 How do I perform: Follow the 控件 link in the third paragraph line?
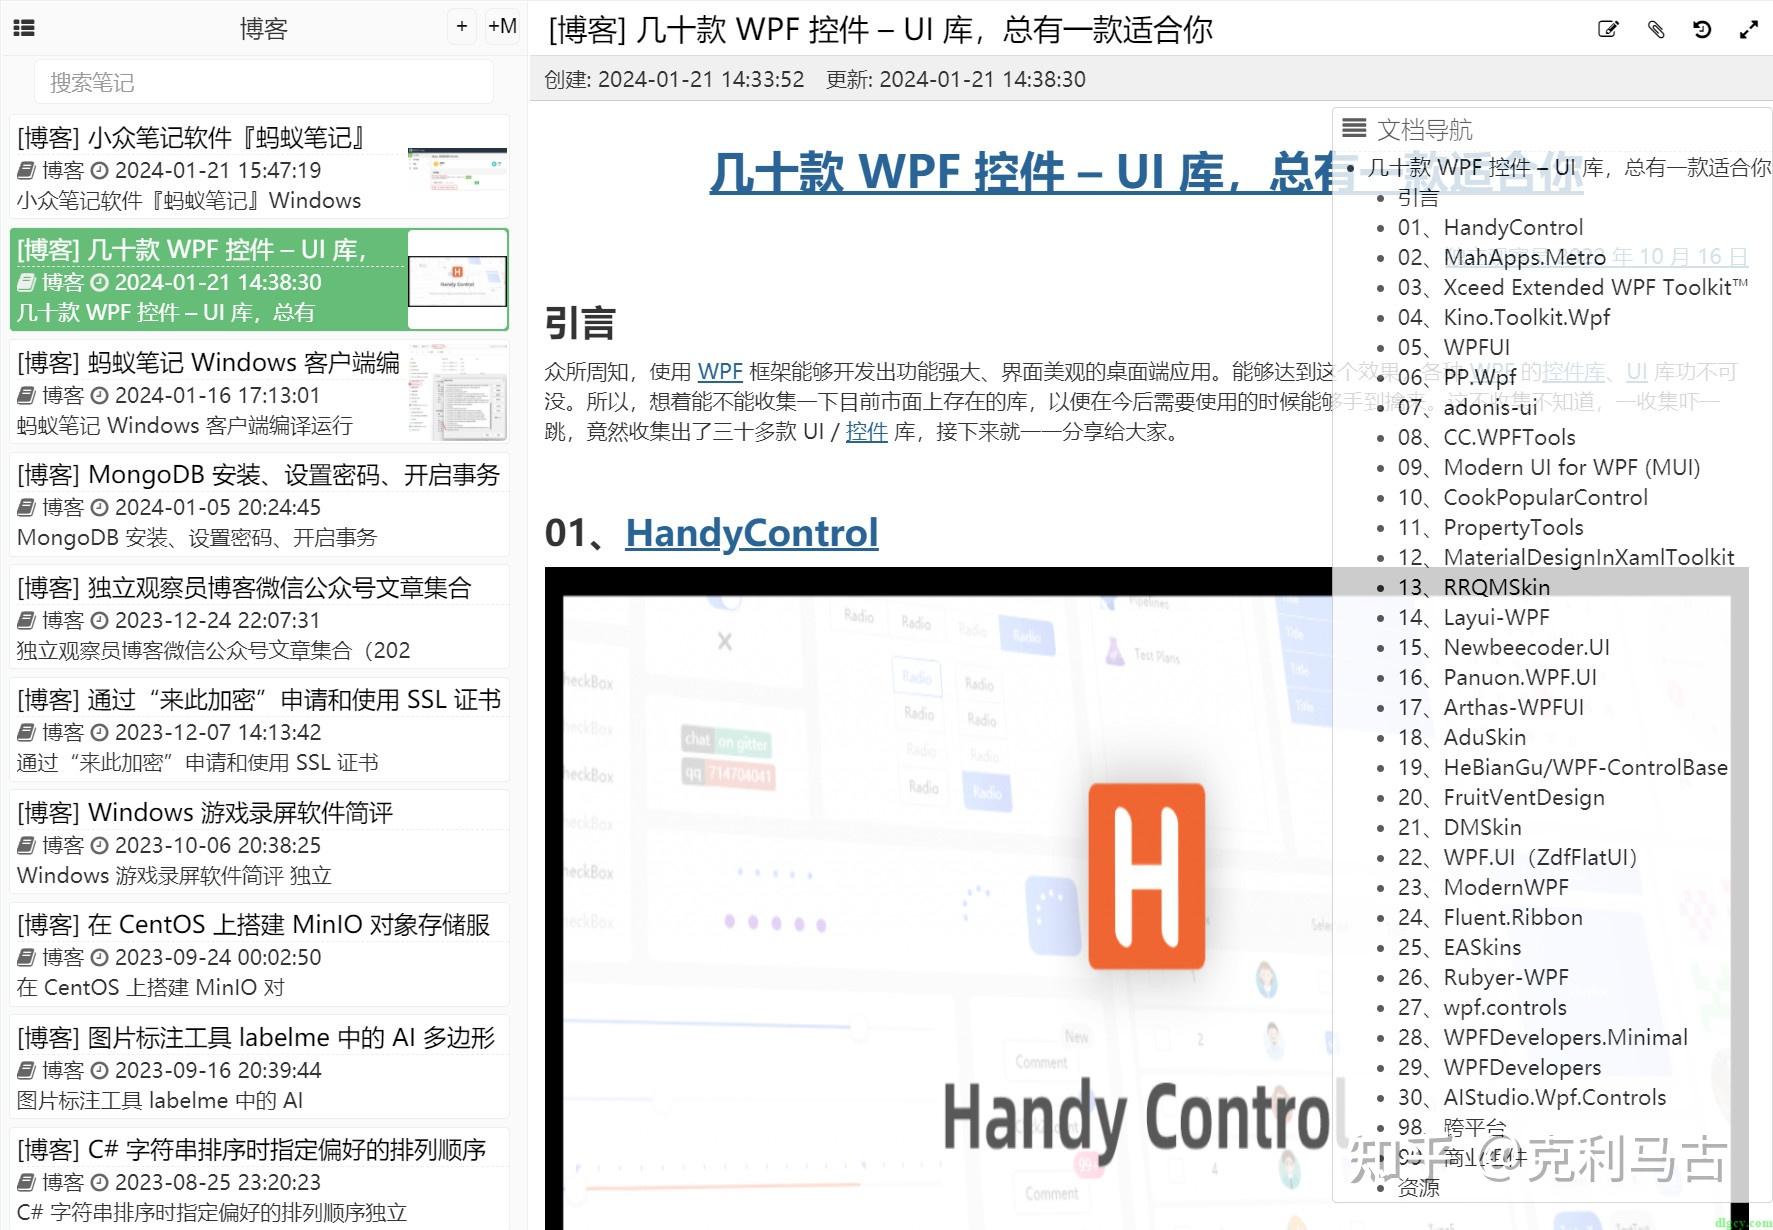coord(867,432)
